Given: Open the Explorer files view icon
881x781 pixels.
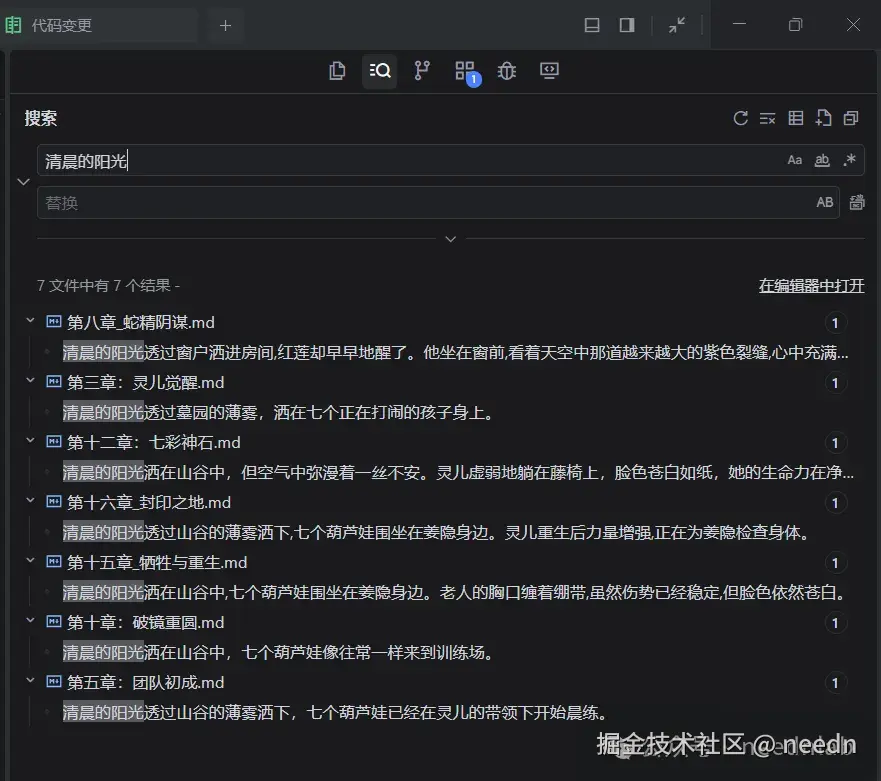Looking at the screenshot, I should 337,71.
